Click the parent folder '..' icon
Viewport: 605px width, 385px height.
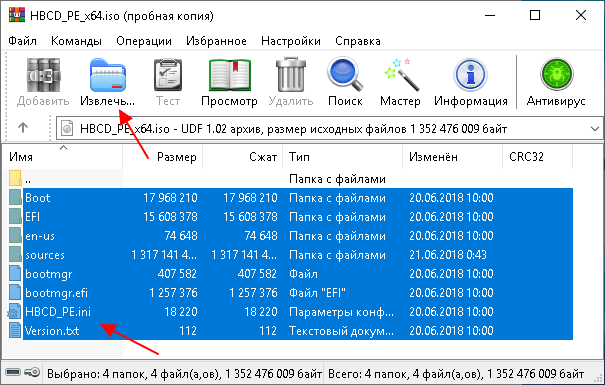(x=15, y=179)
